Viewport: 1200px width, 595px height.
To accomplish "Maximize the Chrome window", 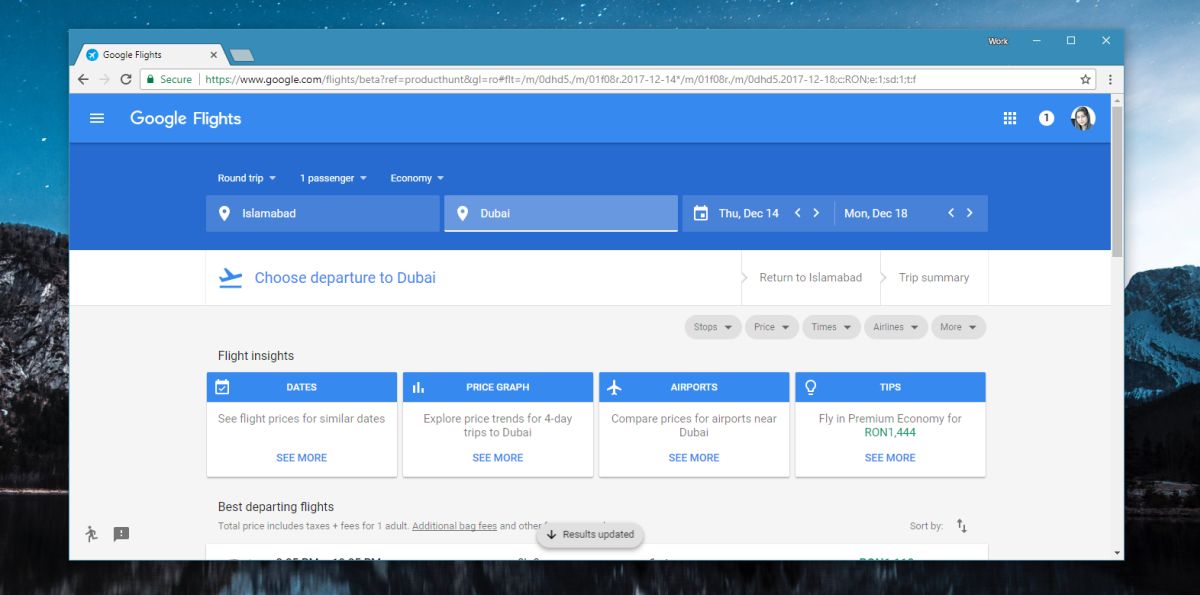I will pos(1071,41).
